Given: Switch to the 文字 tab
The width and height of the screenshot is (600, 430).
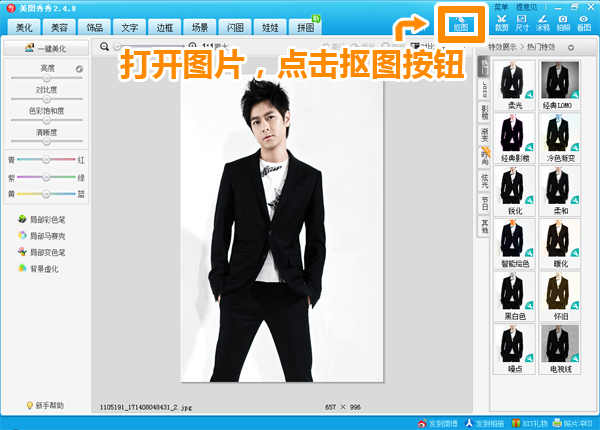Looking at the screenshot, I should [130, 28].
